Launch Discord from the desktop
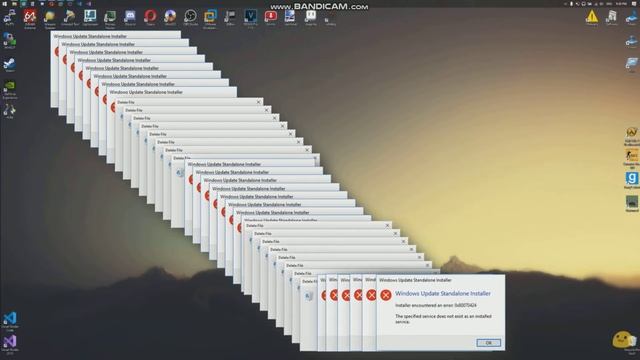The image size is (640, 360). 130,18
